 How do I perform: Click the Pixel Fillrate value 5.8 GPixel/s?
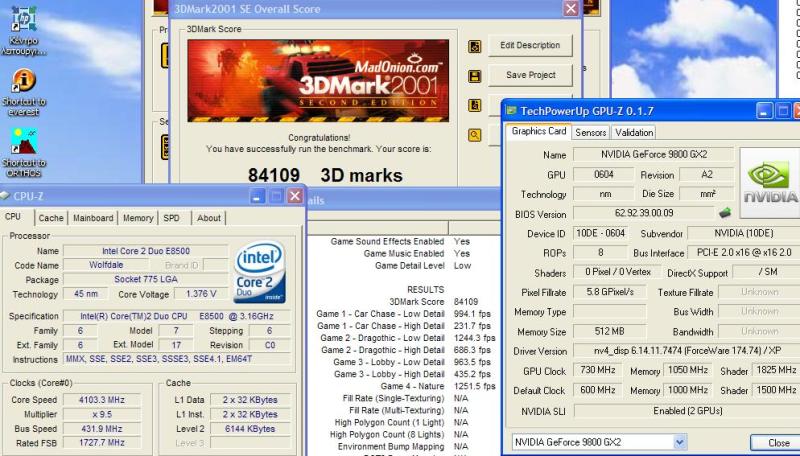[x=609, y=292]
